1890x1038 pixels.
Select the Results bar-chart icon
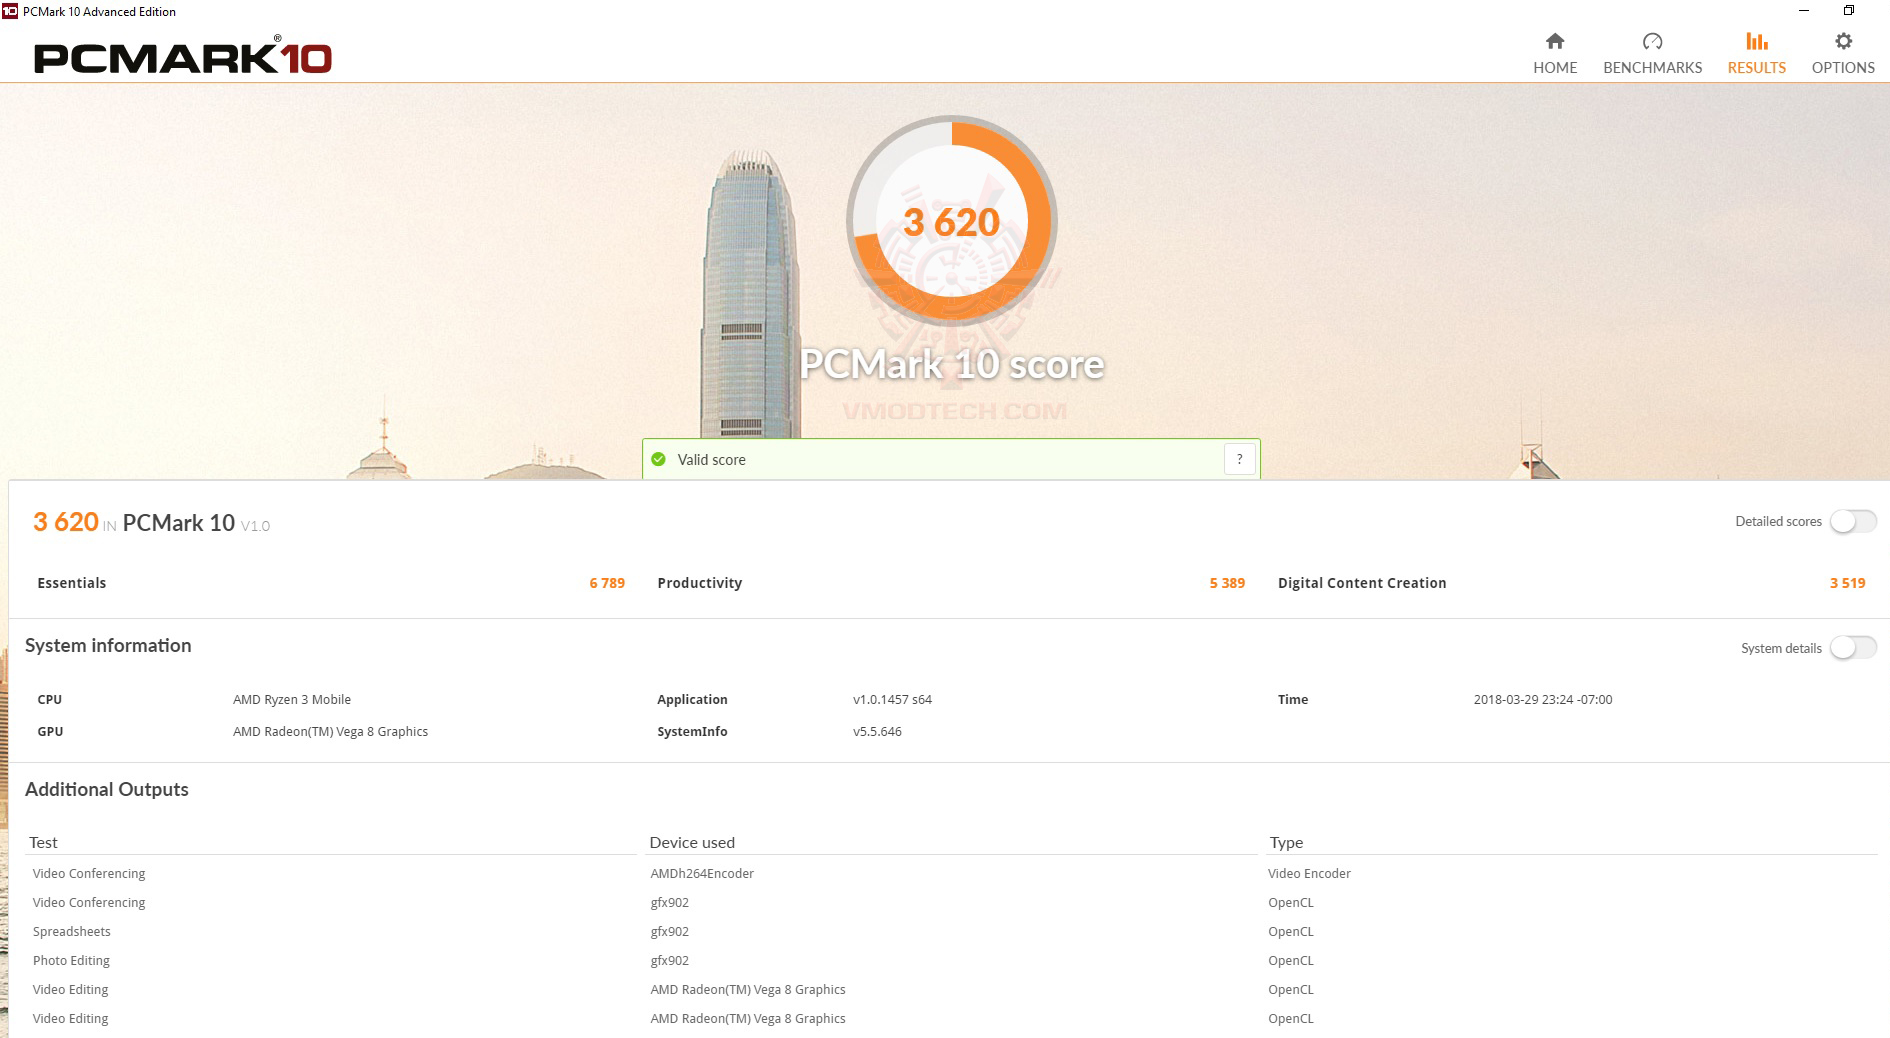(x=1756, y=41)
